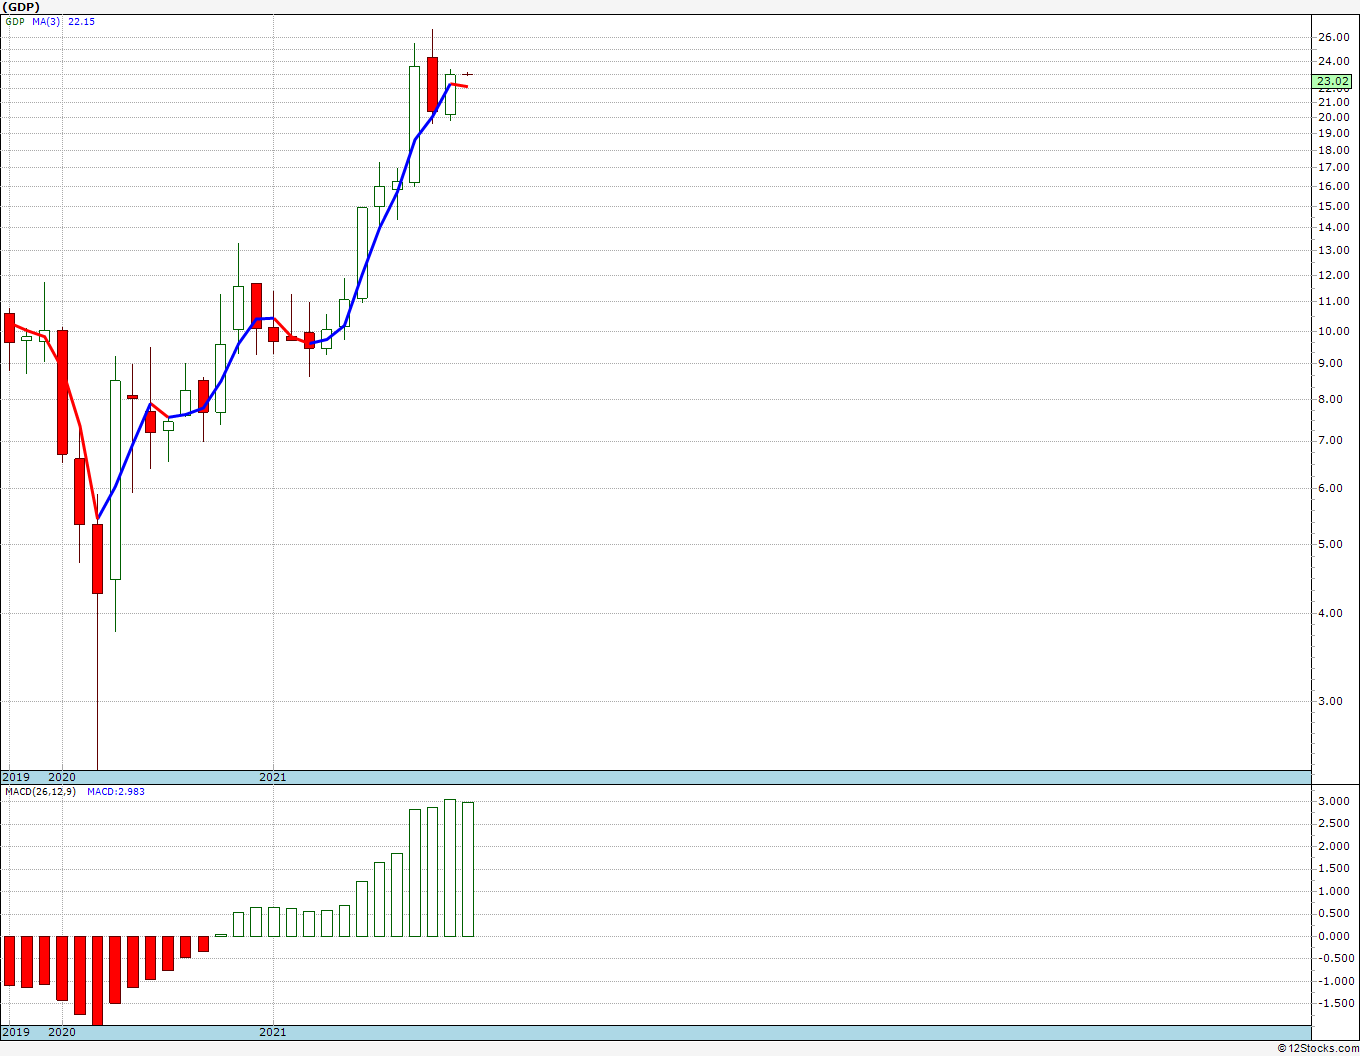Select the 2020 marker on MACD panel timeline
Viewport: 1360px width, 1056px height.
click(62, 1032)
